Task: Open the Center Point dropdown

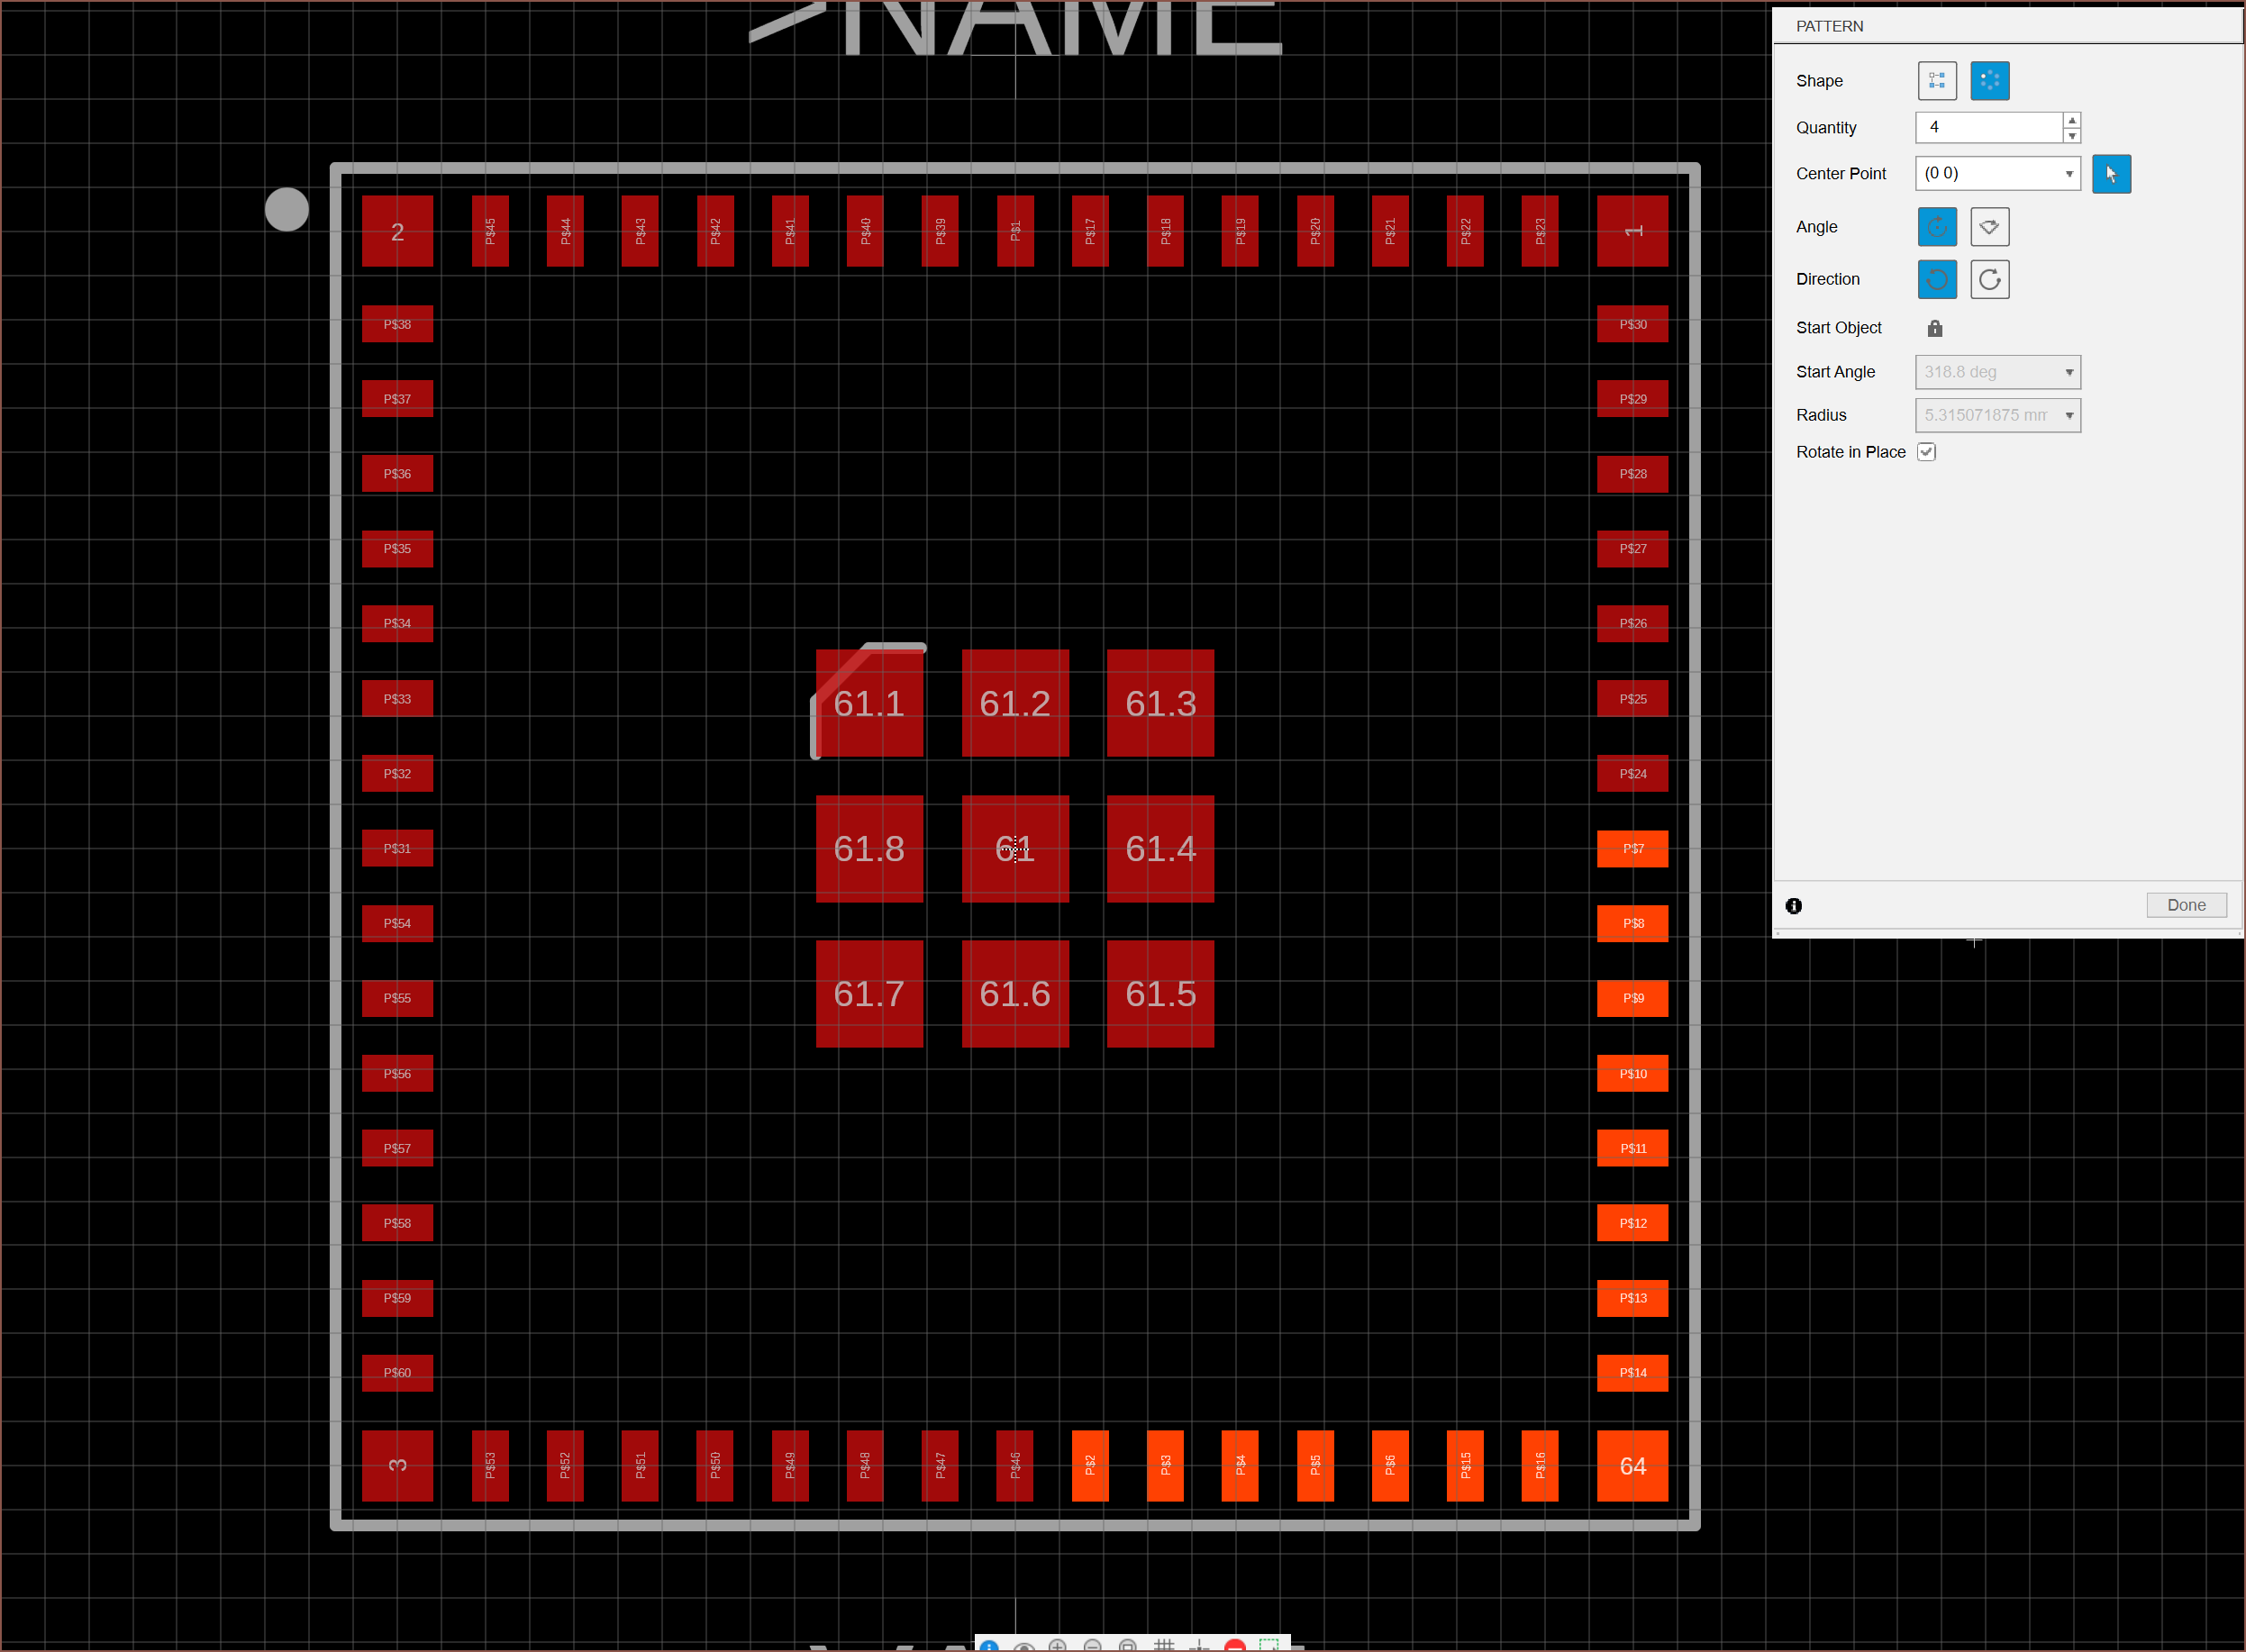Action: [2068, 174]
